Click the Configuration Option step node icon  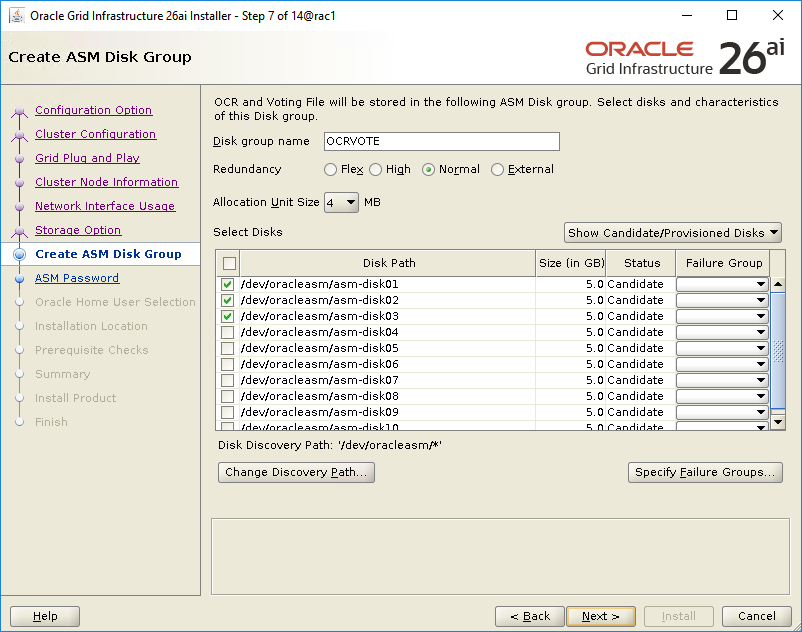point(19,111)
